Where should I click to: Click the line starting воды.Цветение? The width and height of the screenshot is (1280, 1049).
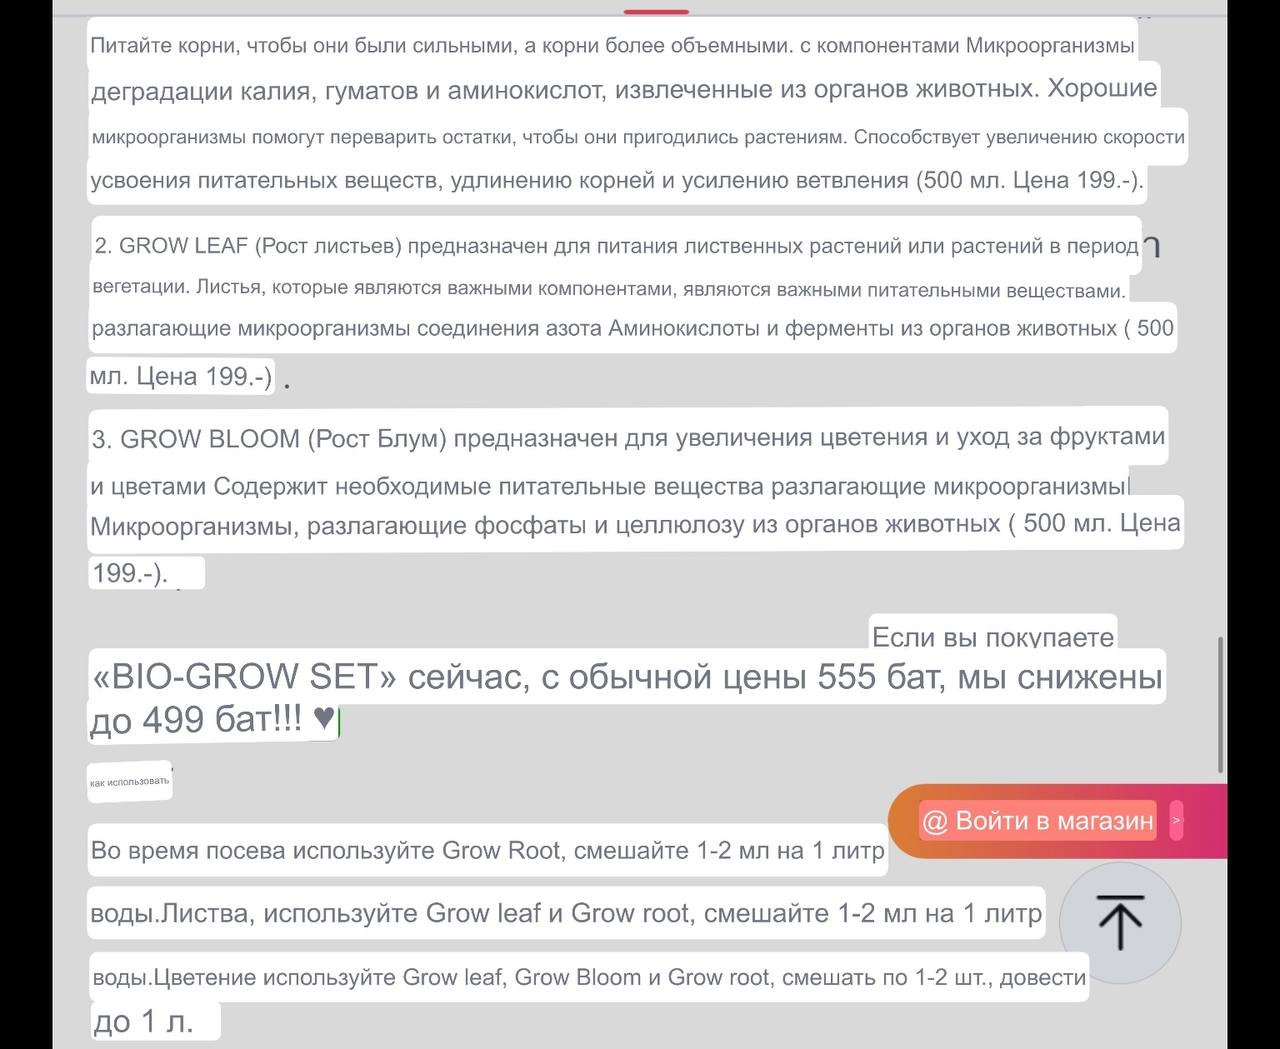click(x=588, y=977)
